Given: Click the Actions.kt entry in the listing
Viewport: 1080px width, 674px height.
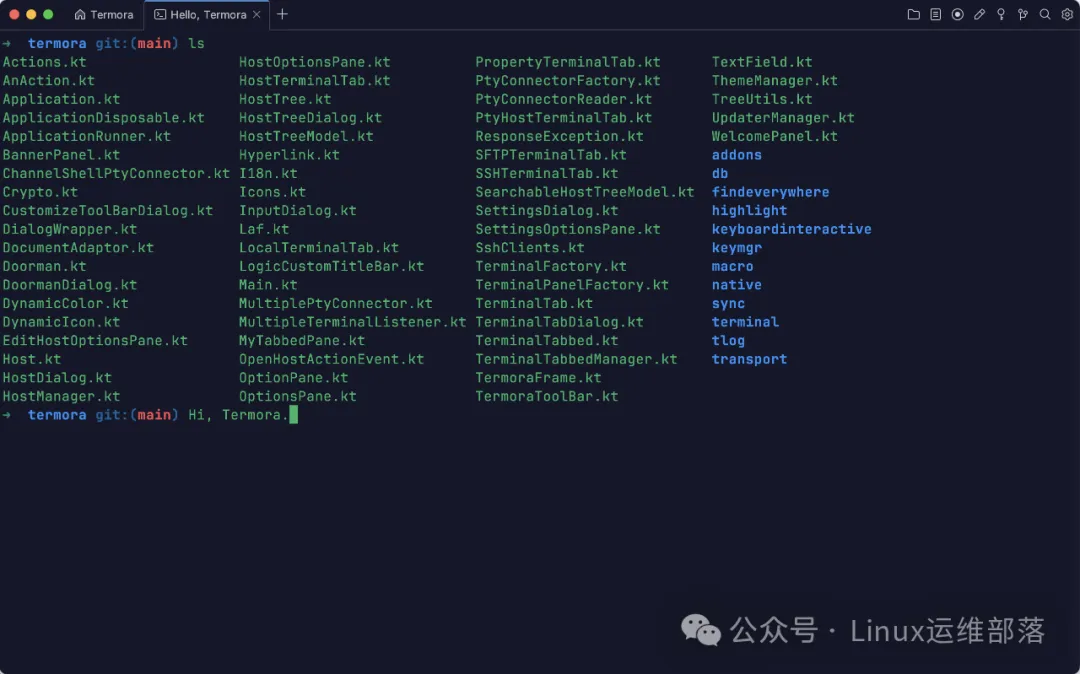Looking at the screenshot, I should [x=44, y=62].
